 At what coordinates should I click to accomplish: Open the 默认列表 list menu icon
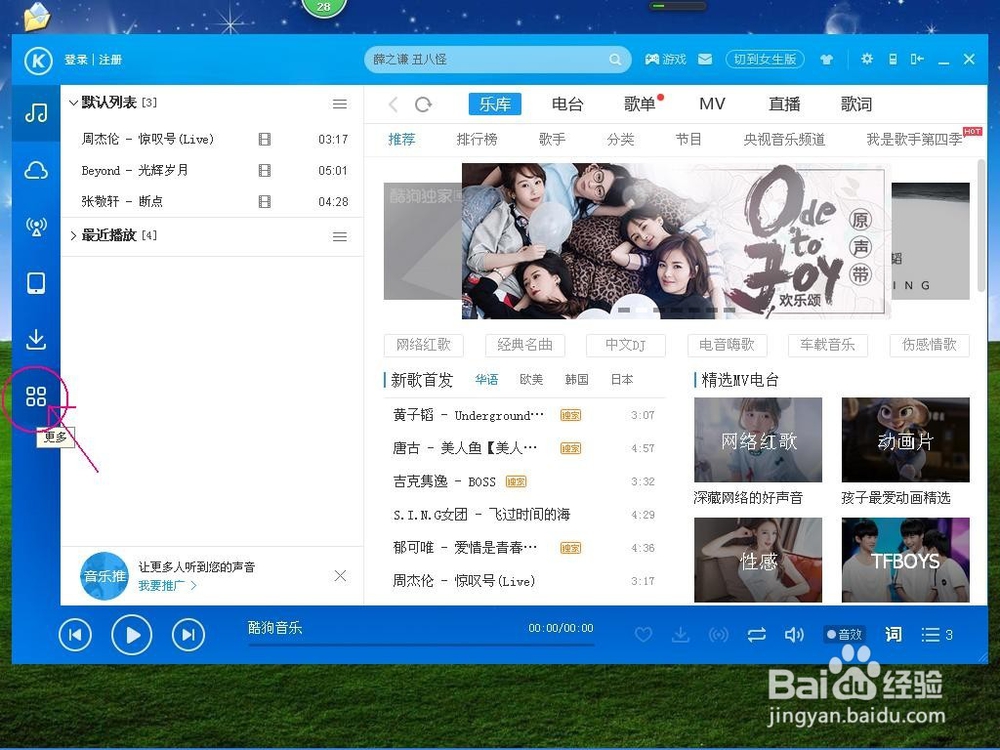click(x=340, y=103)
